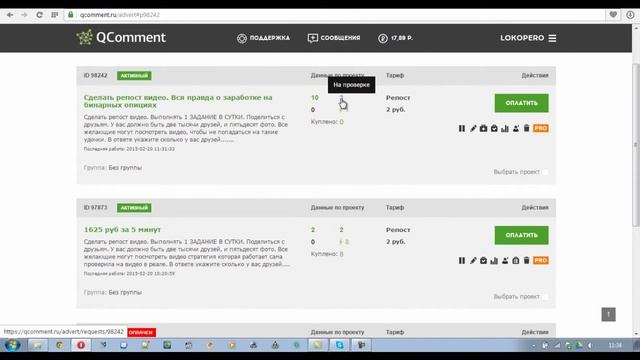The image size is (640, 360).
Task: Open chart statistics icon for project 97873
Action: pos(494,260)
